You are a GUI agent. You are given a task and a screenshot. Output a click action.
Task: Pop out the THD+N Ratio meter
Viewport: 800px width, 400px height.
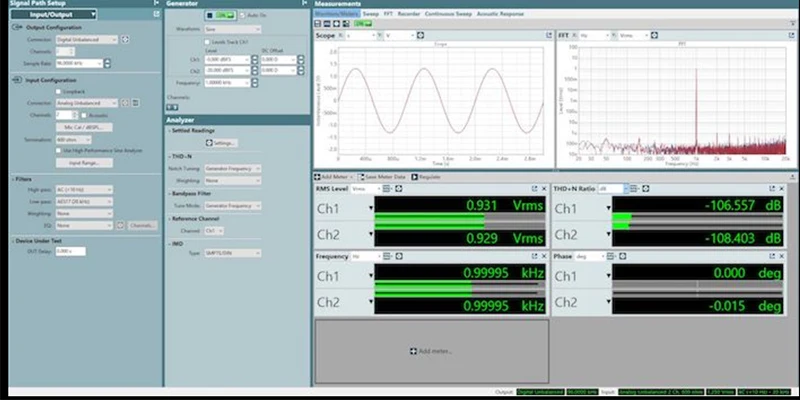tap(772, 189)
